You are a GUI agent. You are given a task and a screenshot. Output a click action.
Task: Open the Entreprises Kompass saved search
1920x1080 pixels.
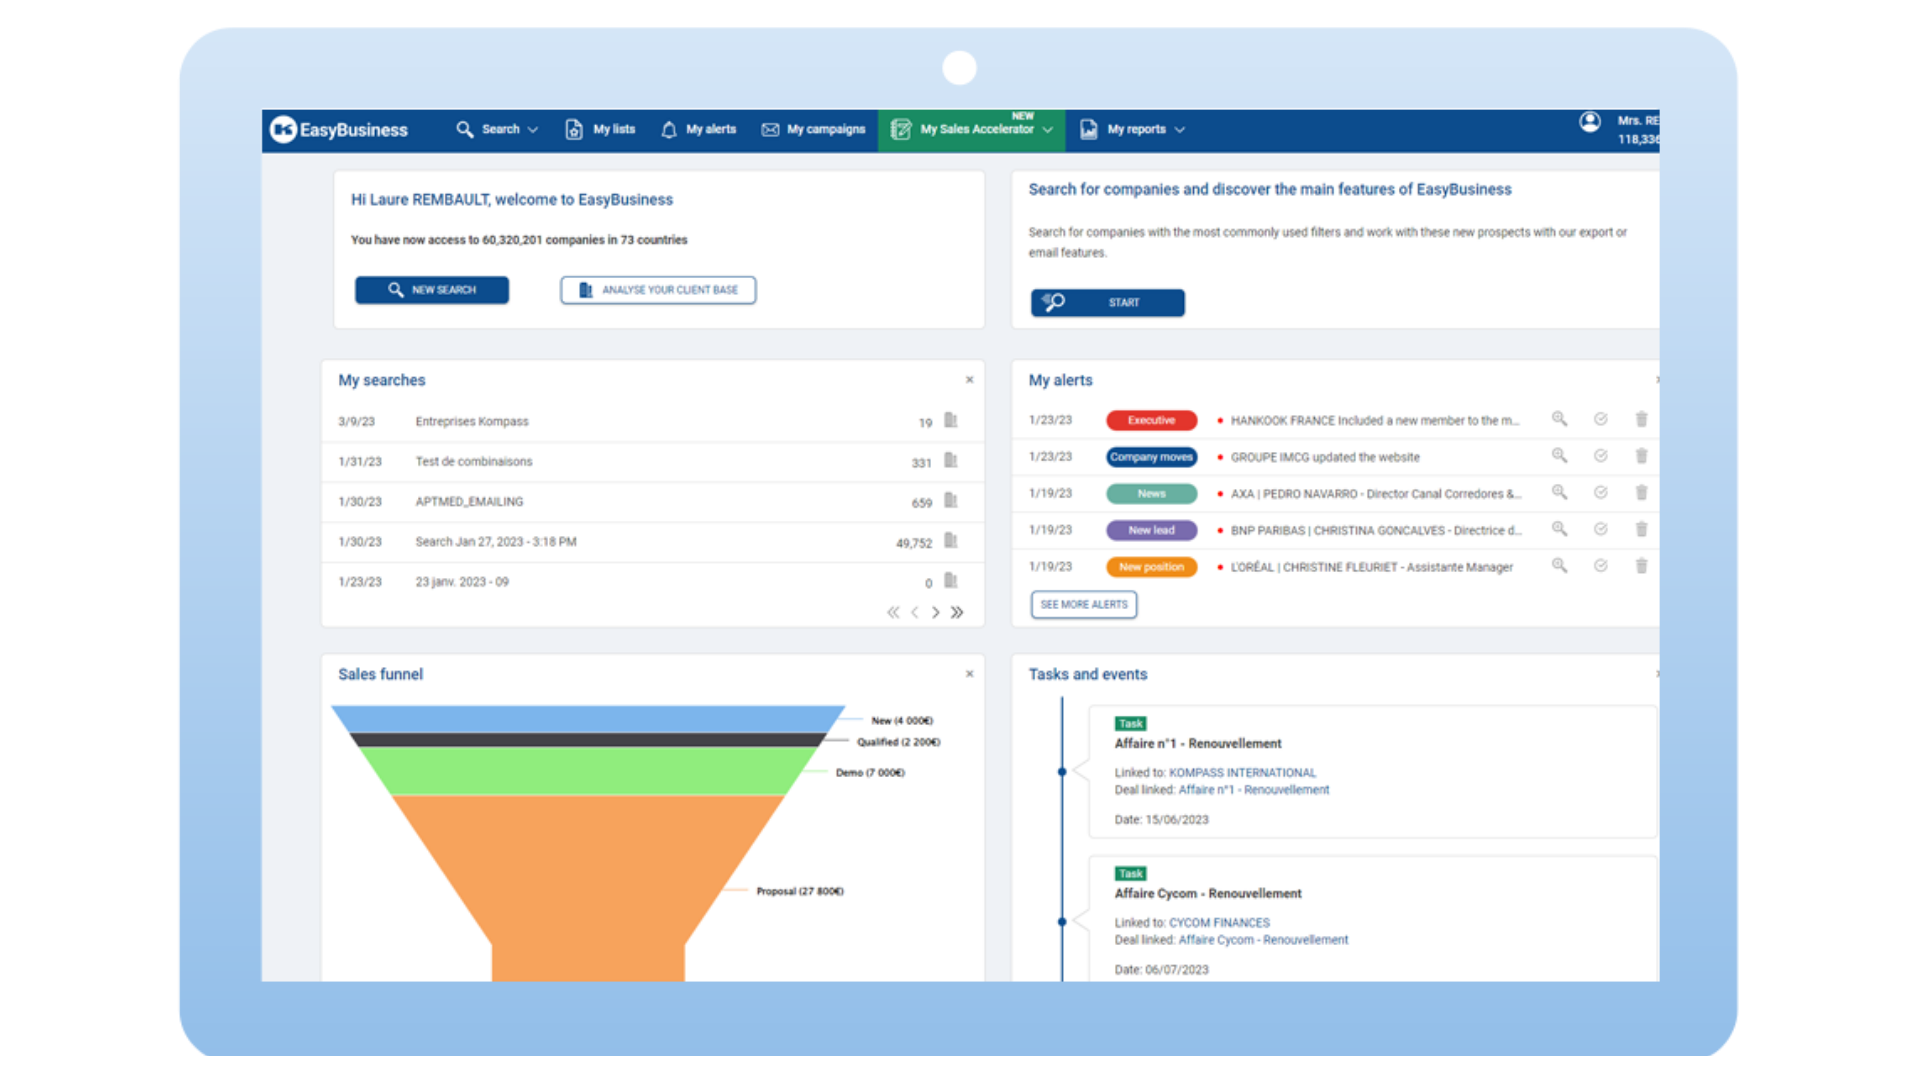pyautogui.click(x=472, y=422)
